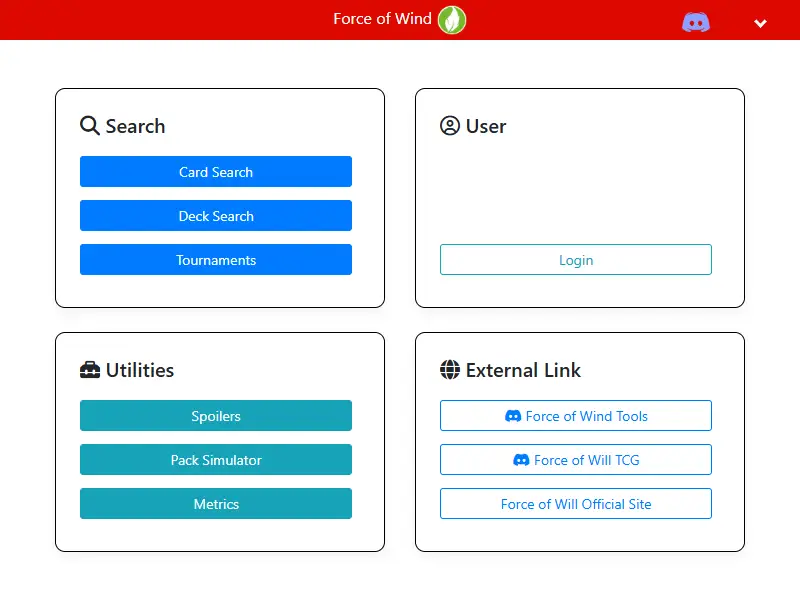Click the Login button
The image size is (800, 600).
(x=576, y=259)
